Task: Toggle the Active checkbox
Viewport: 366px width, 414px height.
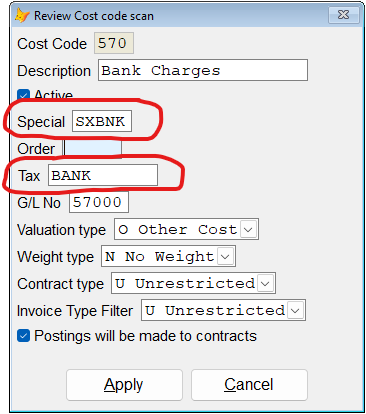Action: (23, 94)
